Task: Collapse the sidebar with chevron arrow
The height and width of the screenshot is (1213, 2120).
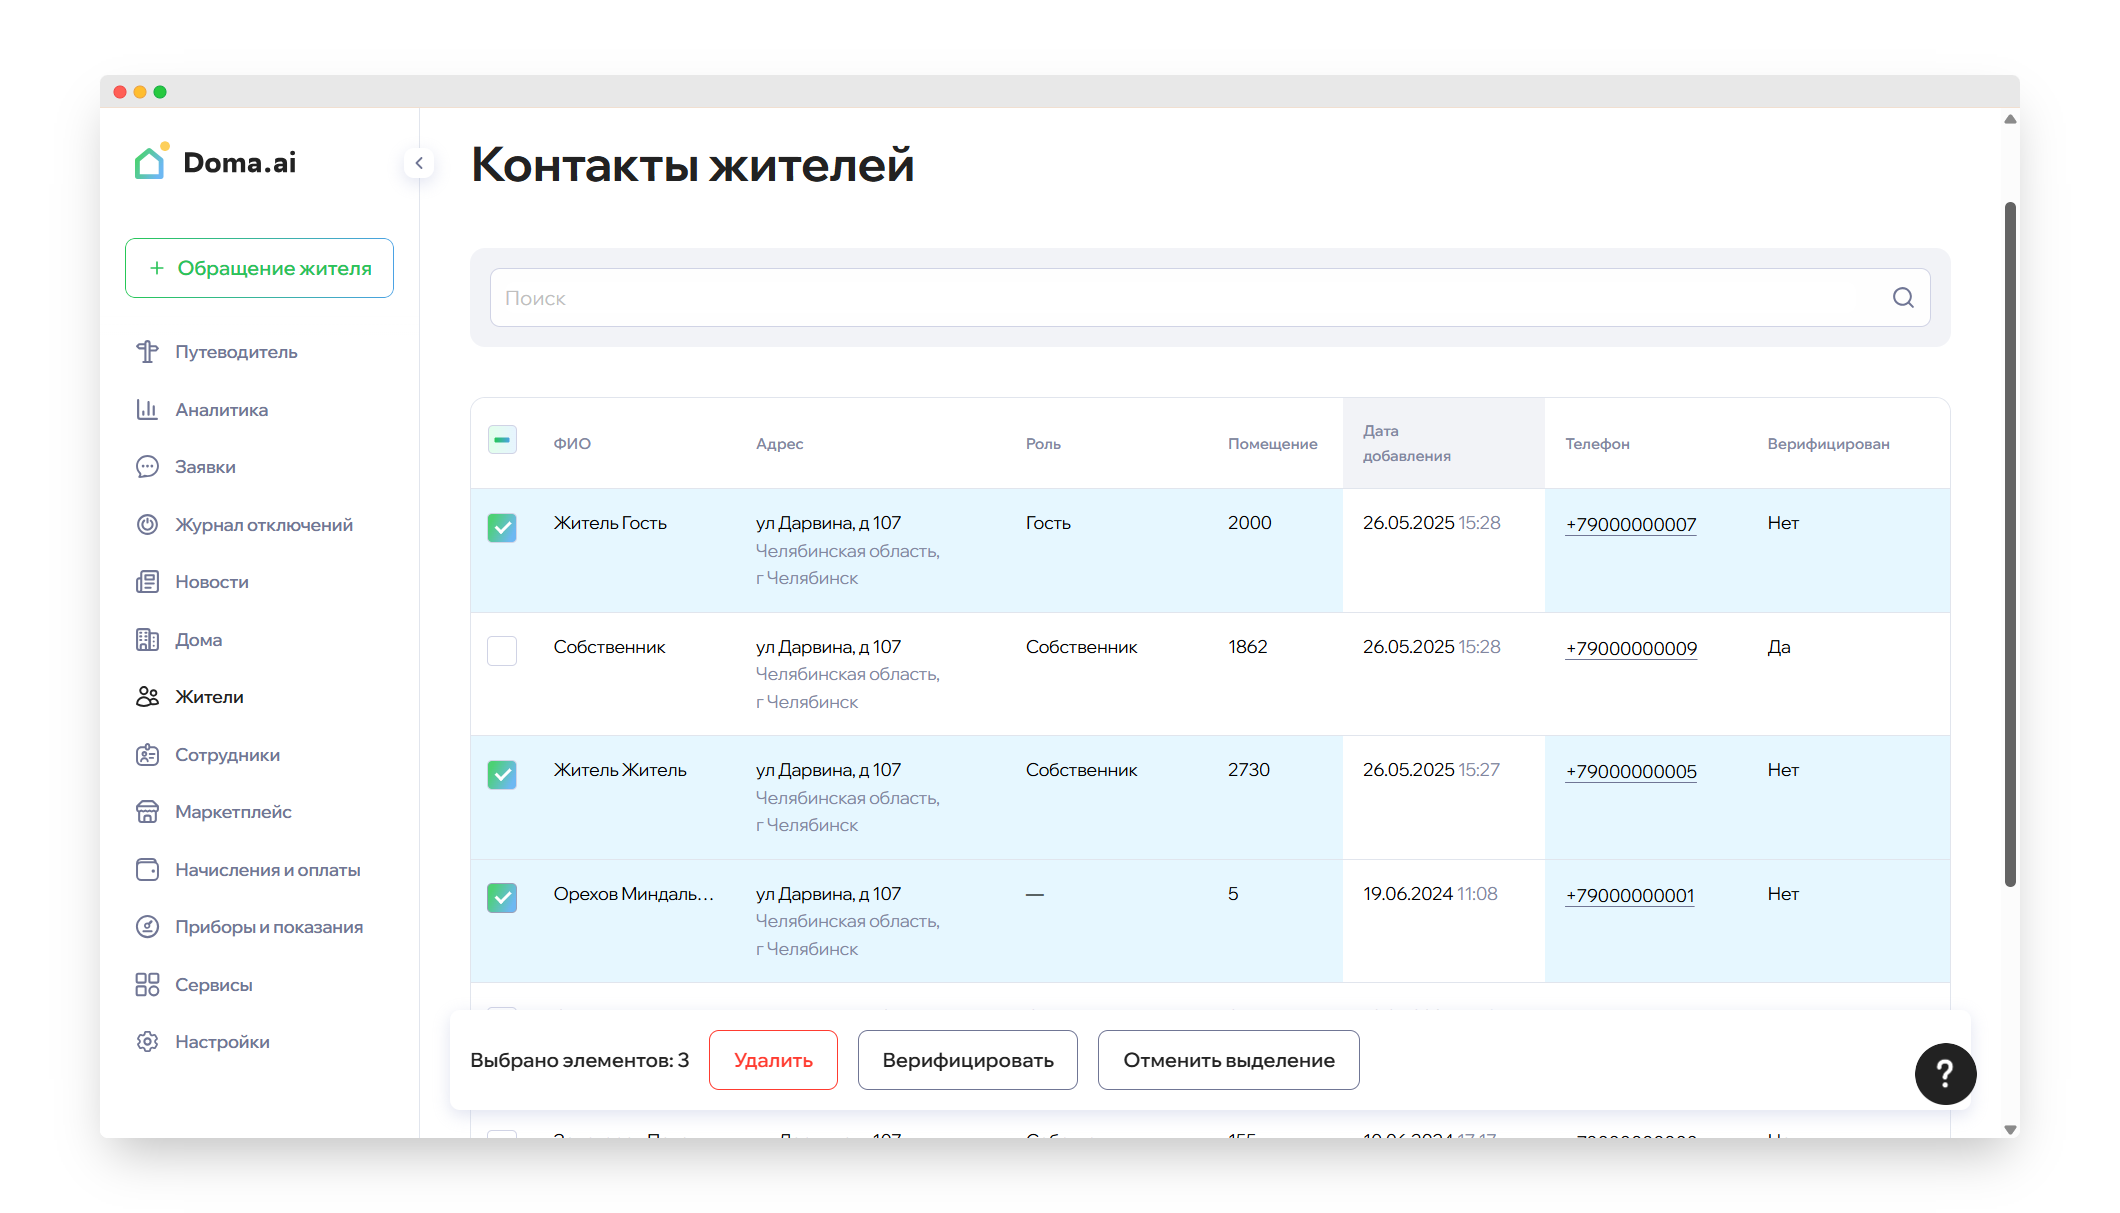Action: tap(419, 163)
